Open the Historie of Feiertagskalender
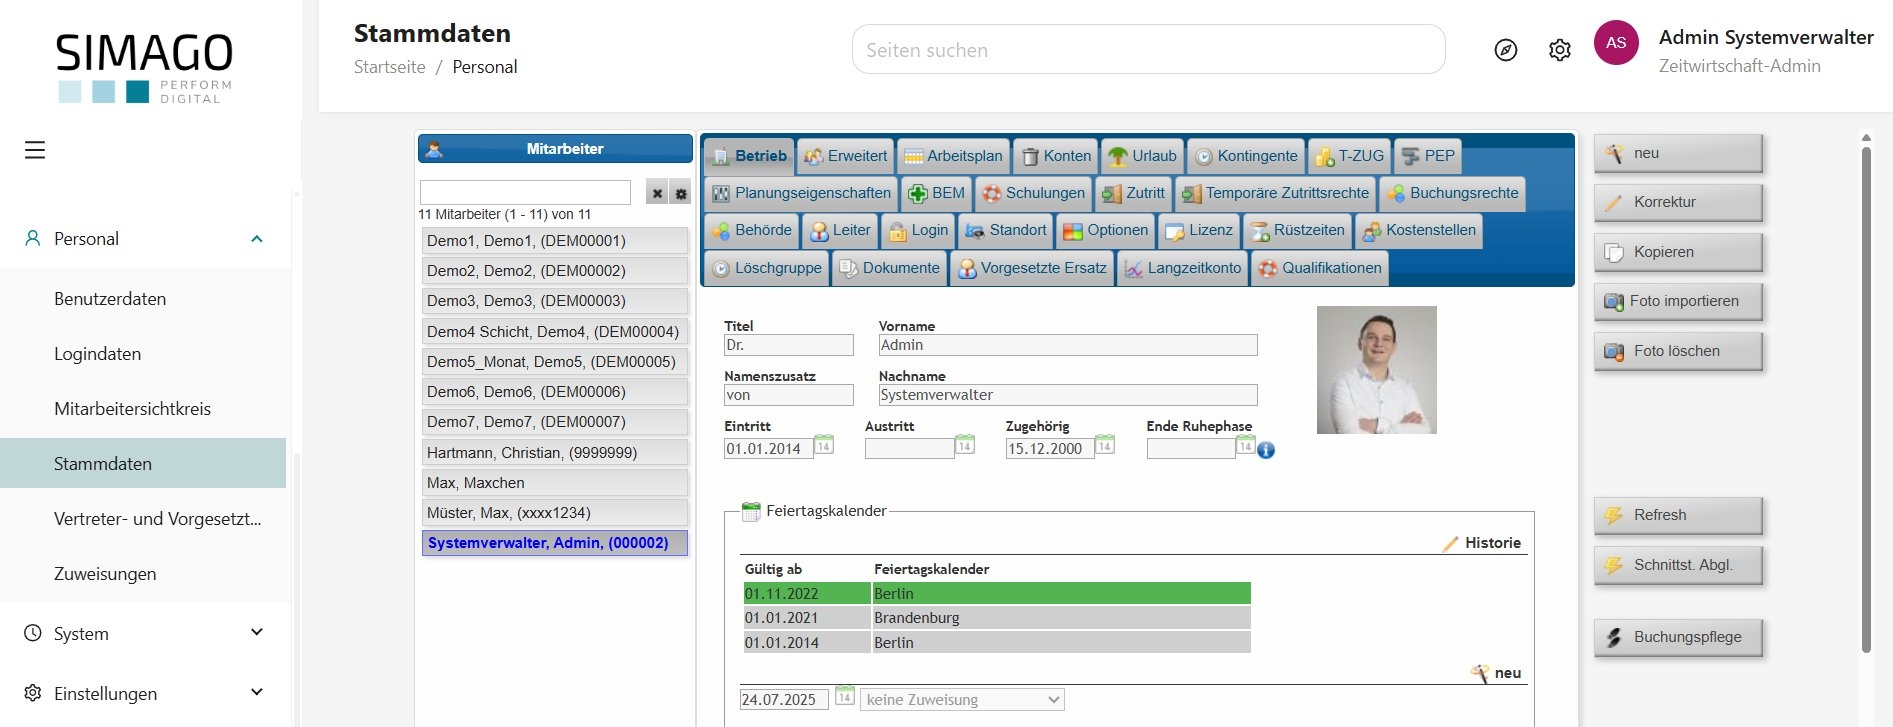This screenshot has height=727, width=1893. pos(1482,543)
